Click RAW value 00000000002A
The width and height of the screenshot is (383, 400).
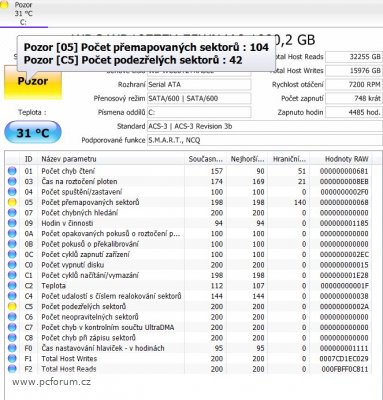tap(344, 307)
